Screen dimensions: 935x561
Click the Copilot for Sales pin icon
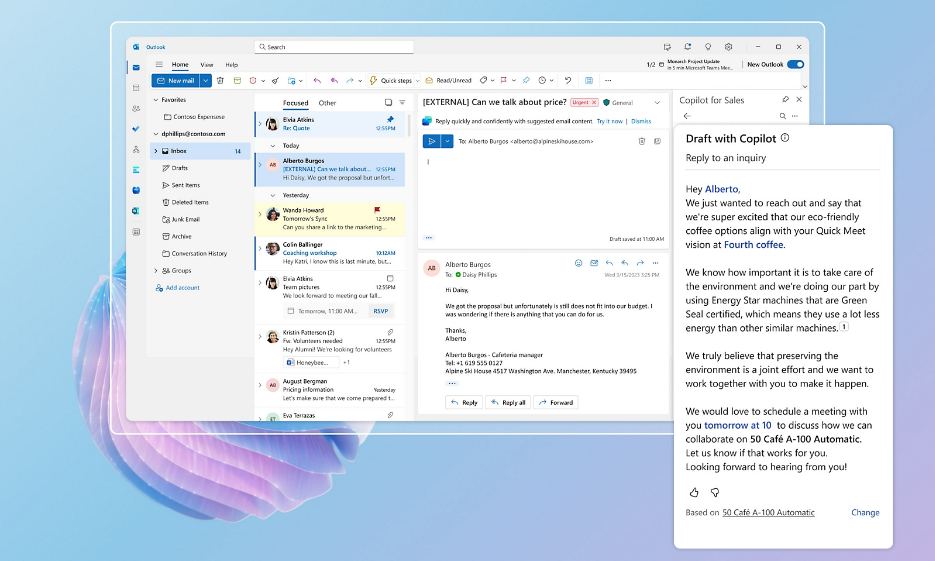(785, 100)
